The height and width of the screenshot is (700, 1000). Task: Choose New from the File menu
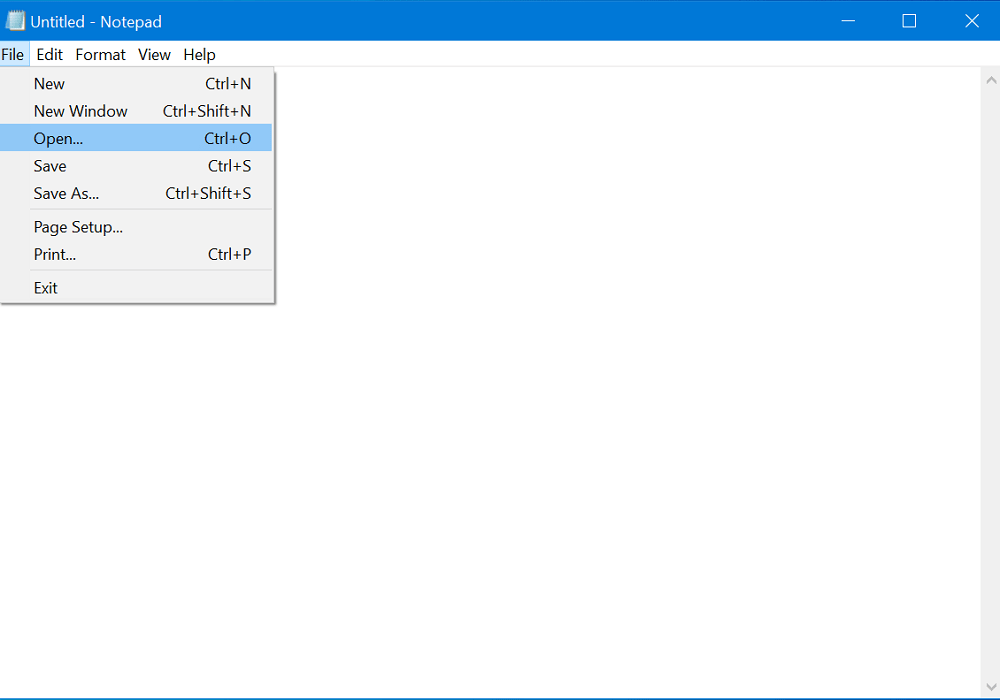(x=136, y=84)
